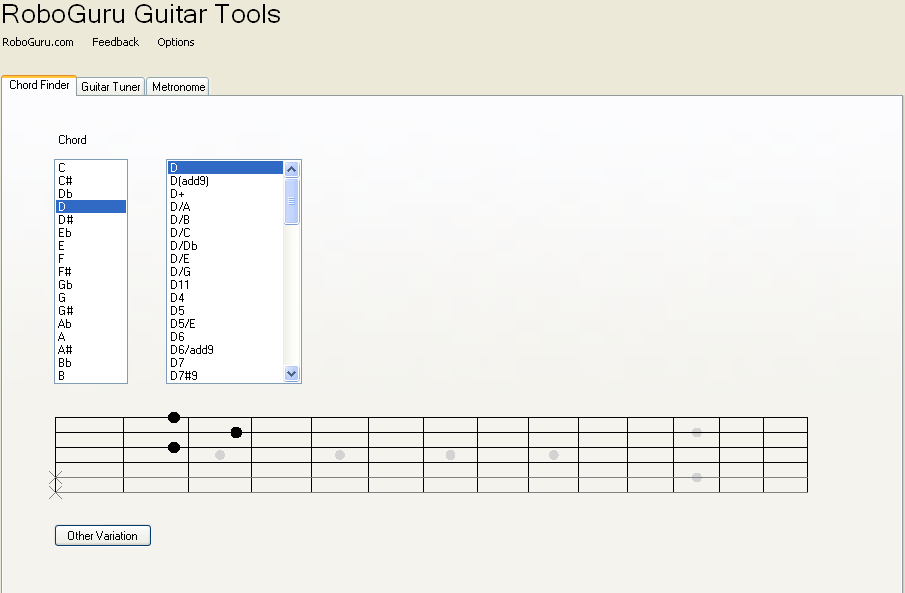This screenshot has width=905, height=593.
Task: Select the D/Db chord
Action: coord(226,245)
